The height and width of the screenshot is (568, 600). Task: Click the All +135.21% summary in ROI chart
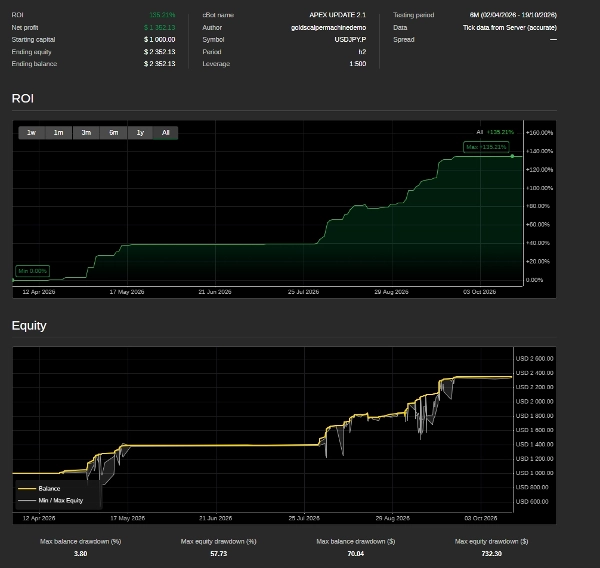(x=495, y=132)
